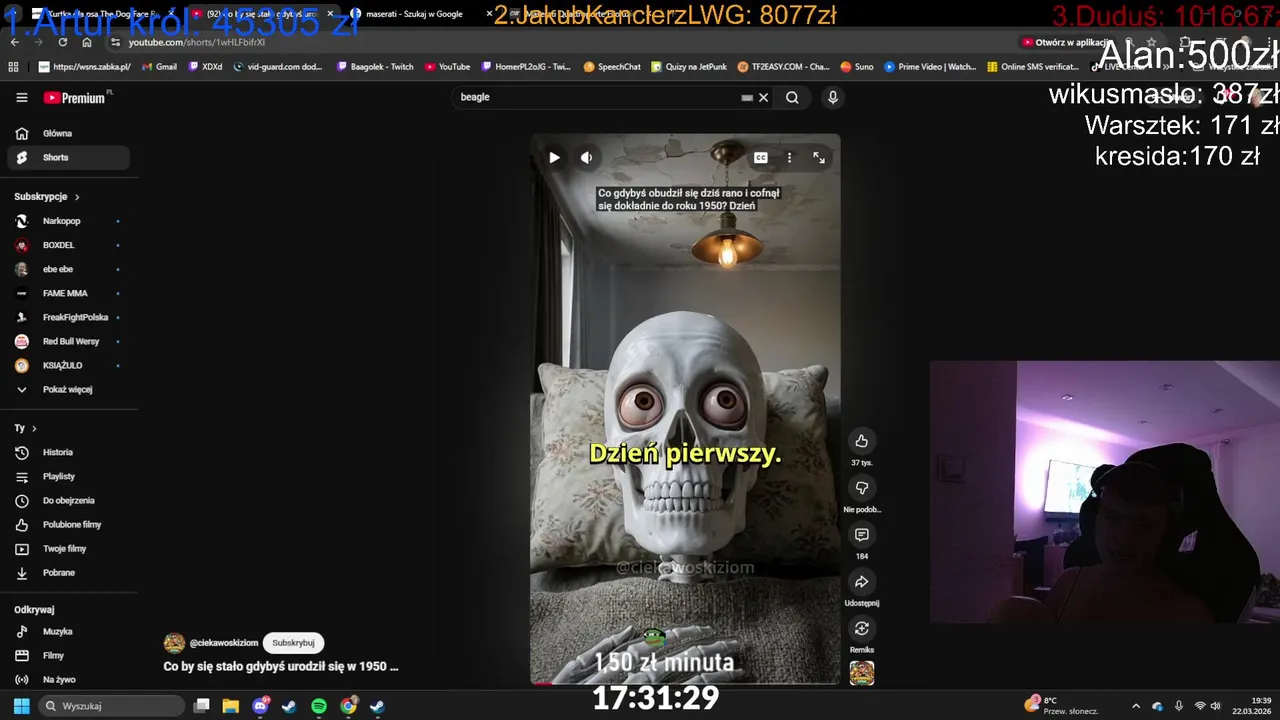Click the magnifier search button
This screenshot has width=1280, height=720.
tap(792, 97)
